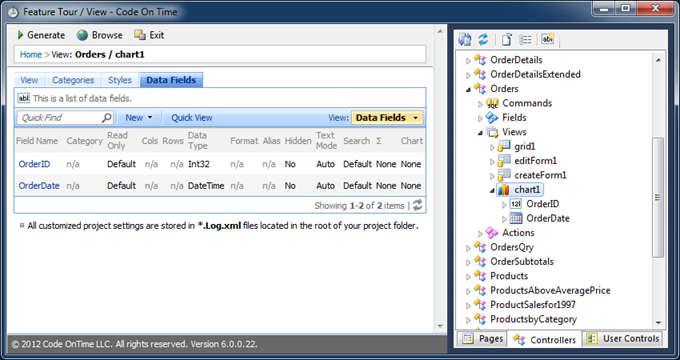Select the ProductsAboveAveragePrice tree item
The width and height of the screenshot is (680, 360).
550,290
